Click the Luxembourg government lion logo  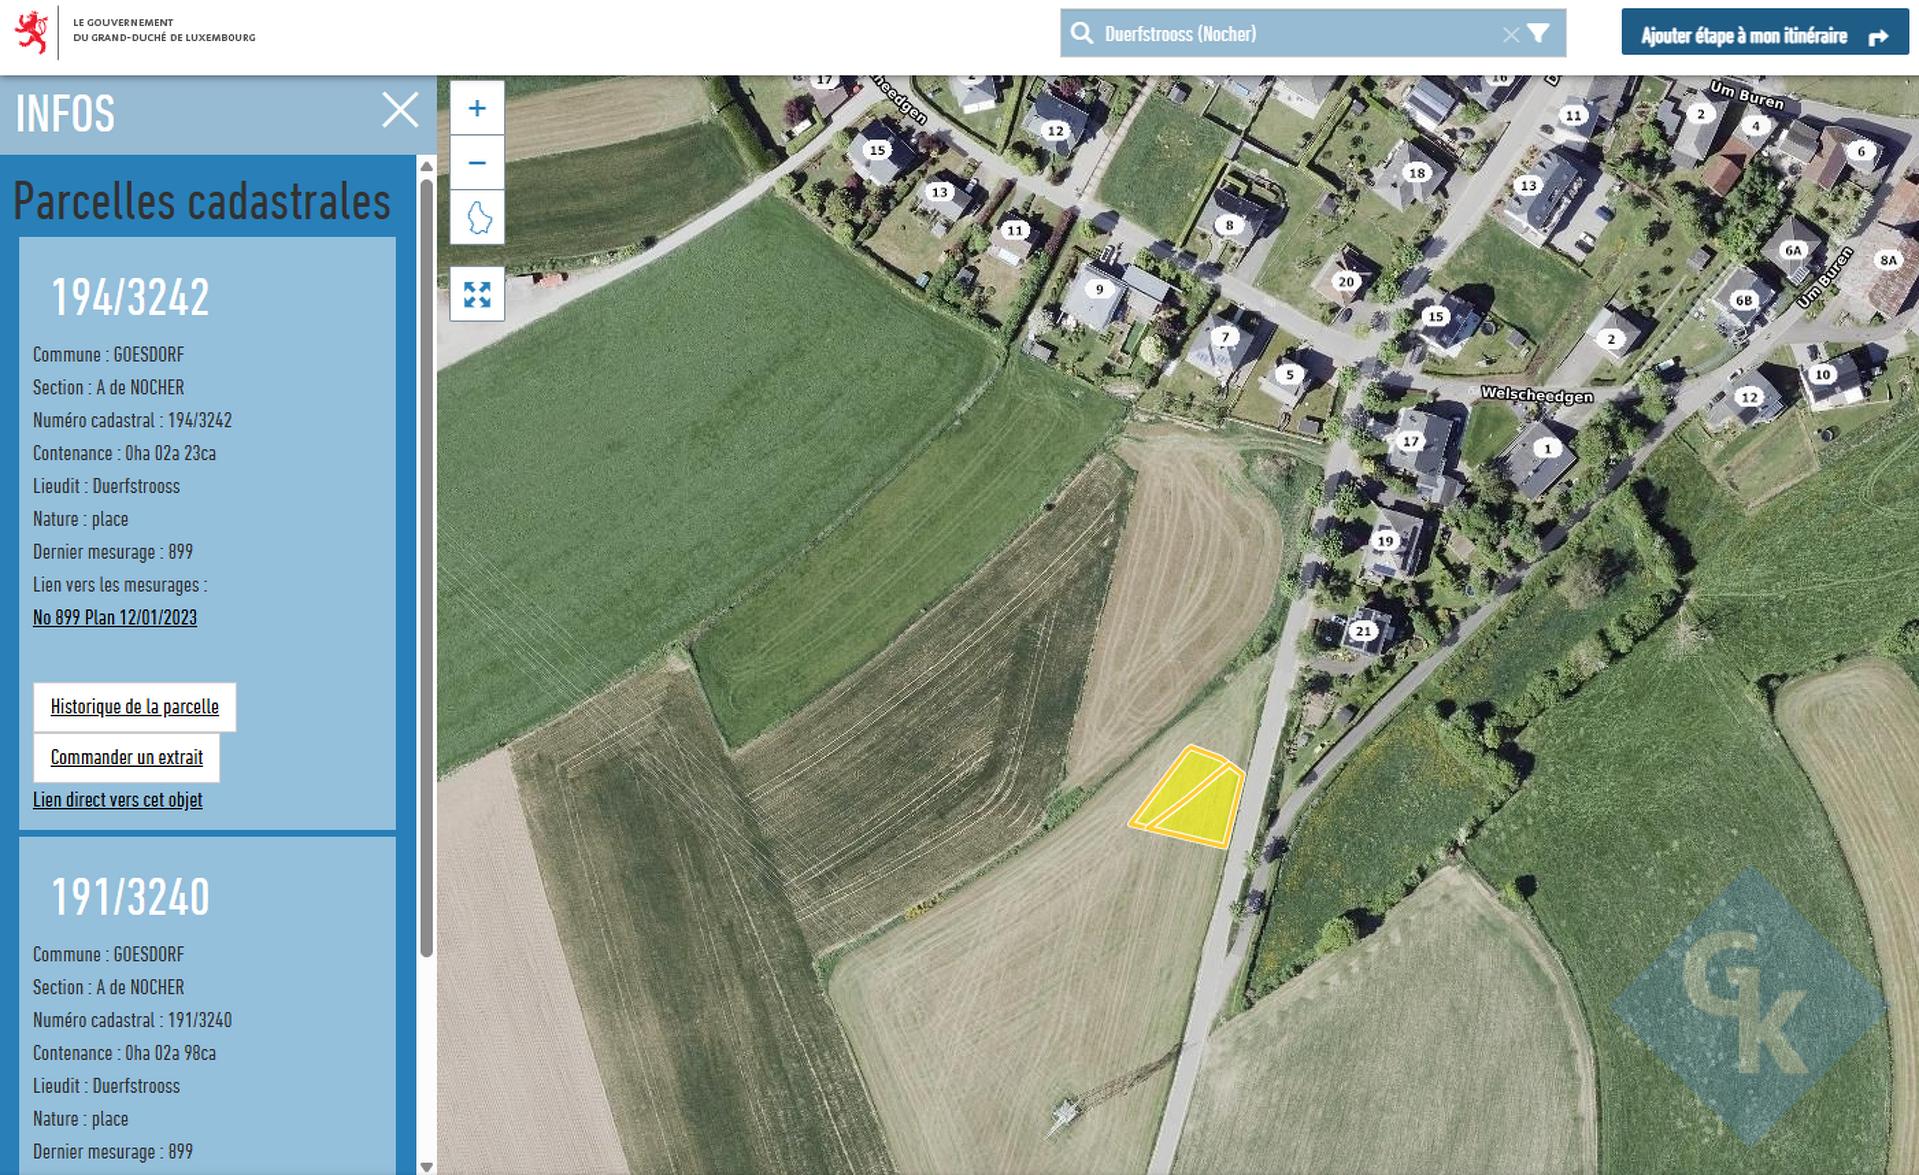pyautogui.click(x=32, y=32)
